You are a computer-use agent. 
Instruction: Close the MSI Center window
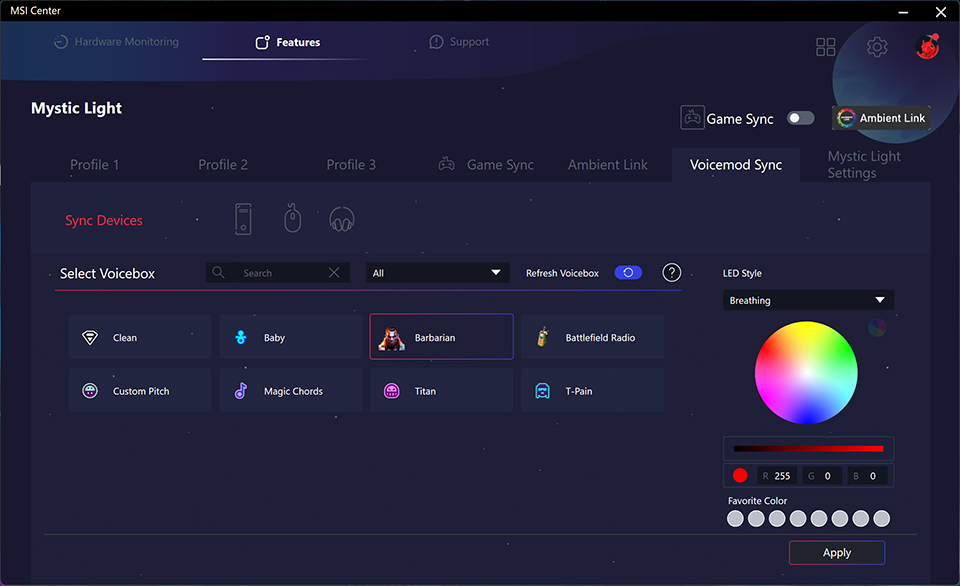coord(940,12)
